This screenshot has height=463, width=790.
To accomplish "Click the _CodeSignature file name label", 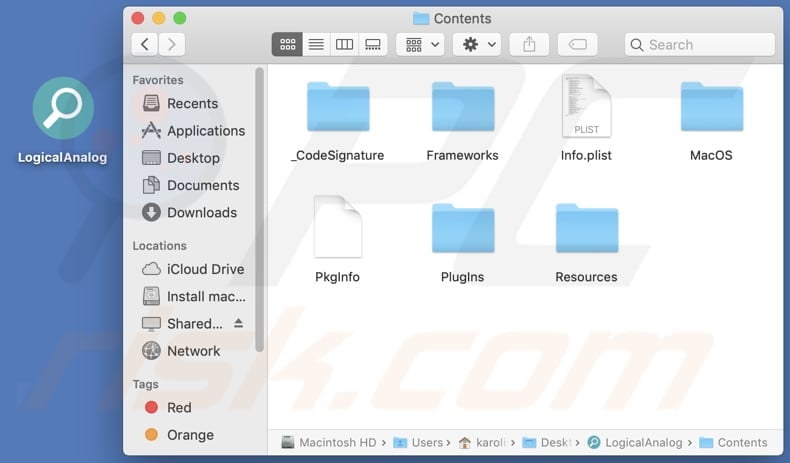I will tap(338, 155).
